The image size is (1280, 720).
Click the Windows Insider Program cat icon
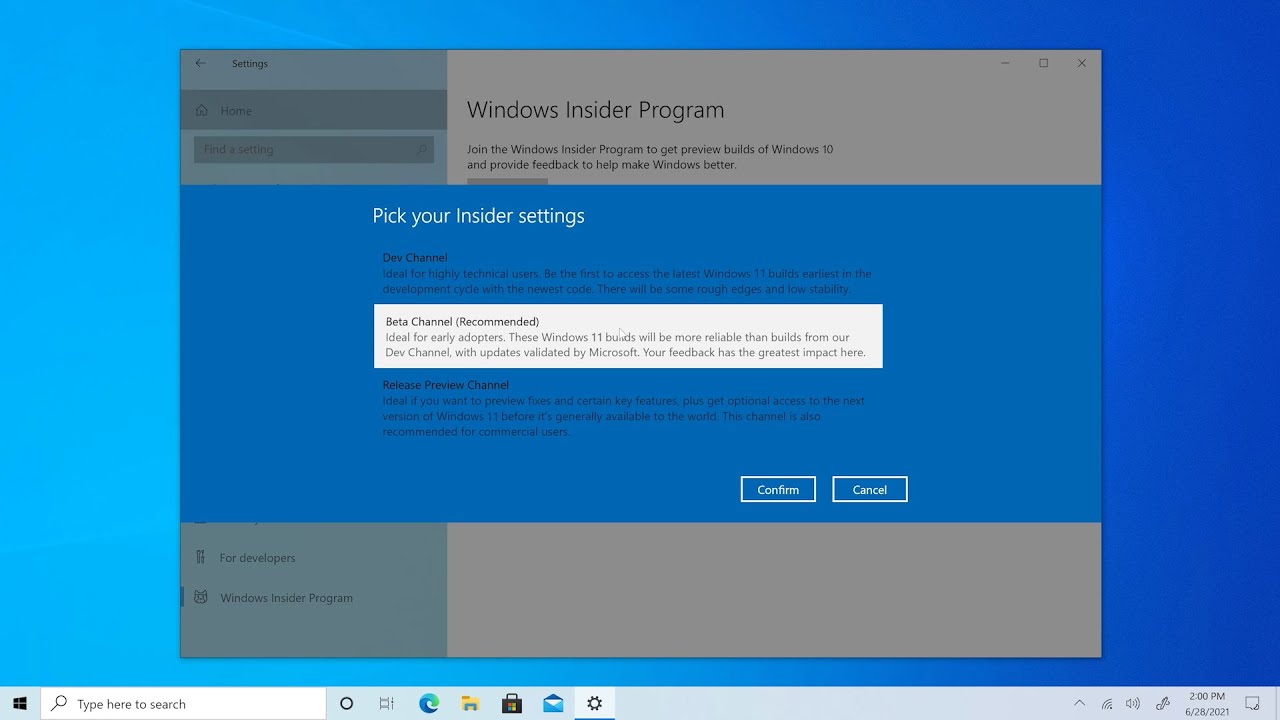[201, 597]
